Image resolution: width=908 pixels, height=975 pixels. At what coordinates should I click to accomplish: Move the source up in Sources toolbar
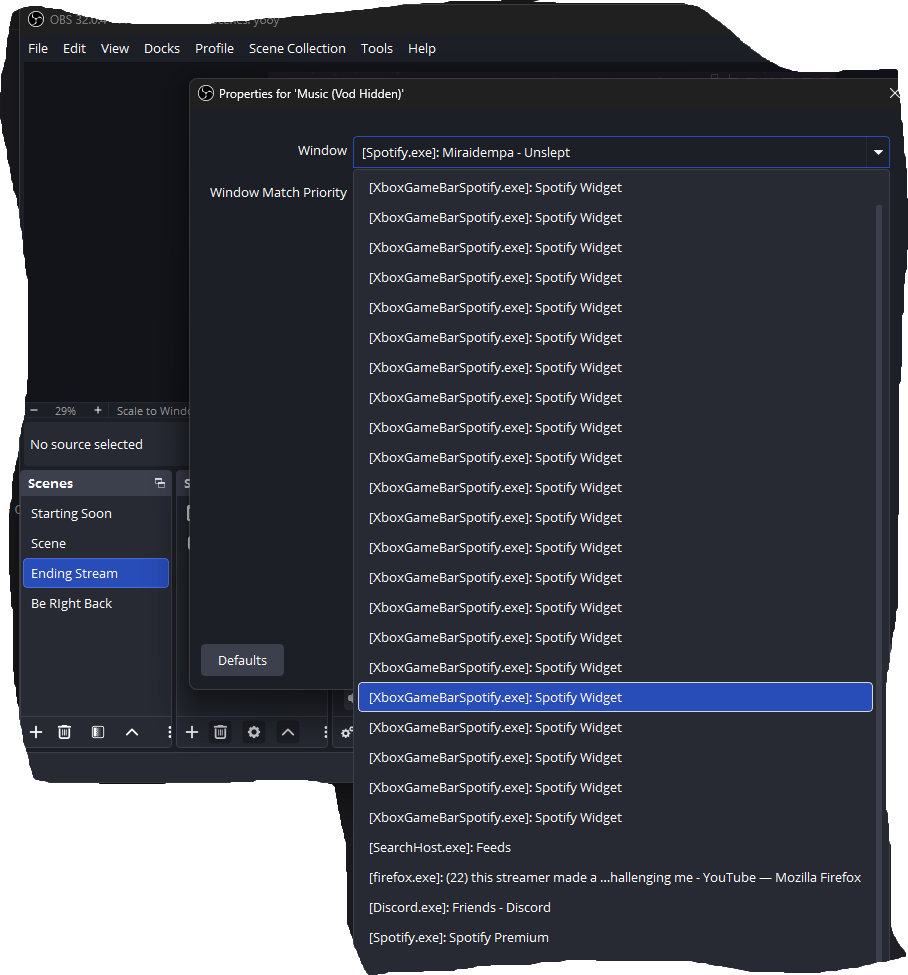[288, 732]
